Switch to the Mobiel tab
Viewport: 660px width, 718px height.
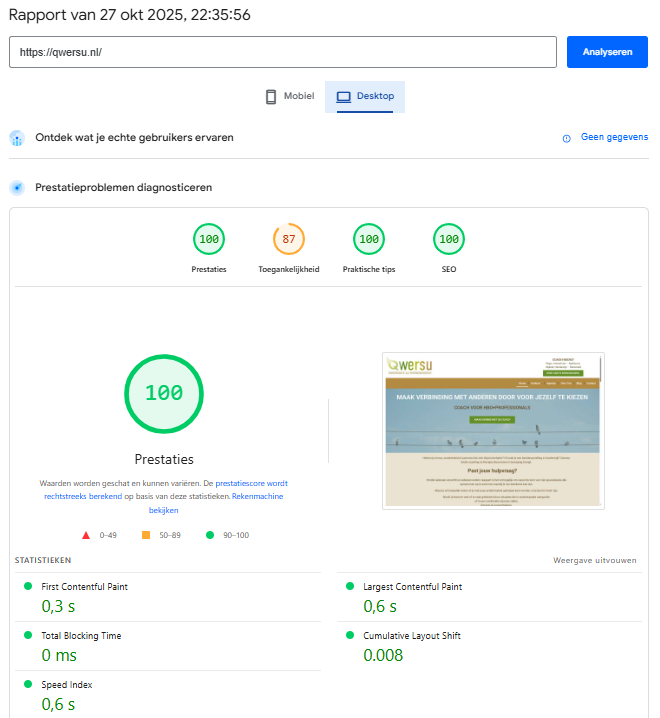pos(289,96)
